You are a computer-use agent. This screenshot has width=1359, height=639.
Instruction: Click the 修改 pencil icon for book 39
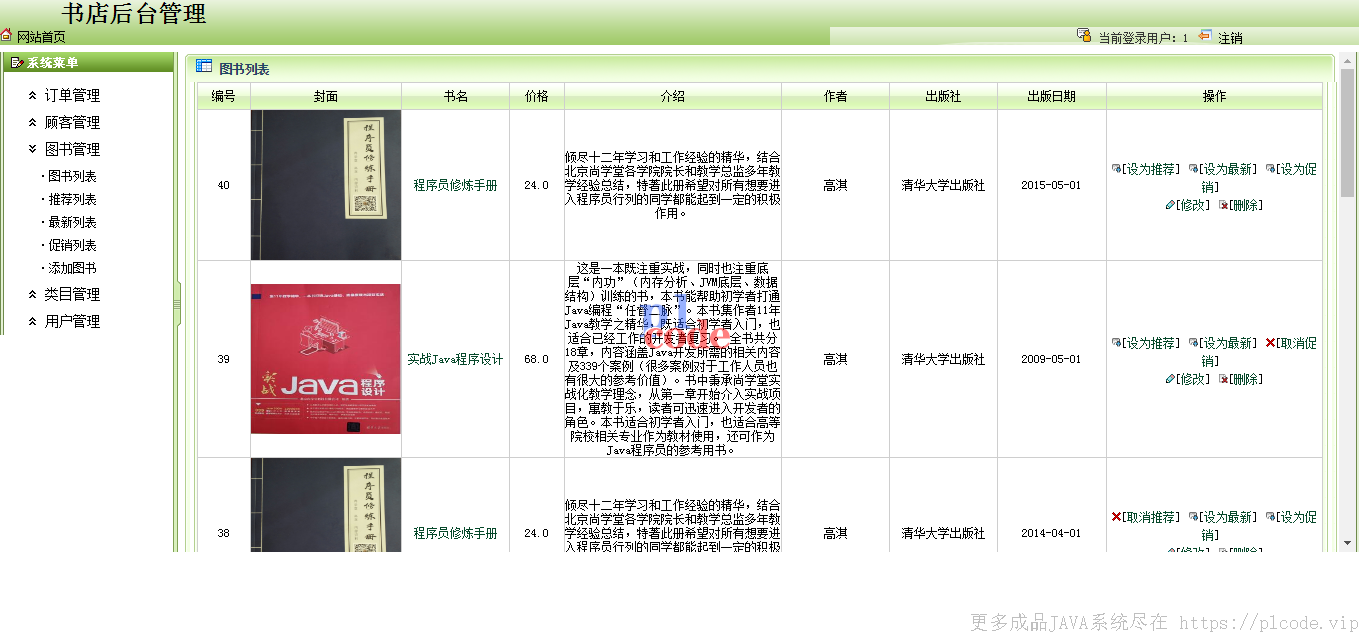(x=1170, y=379)
